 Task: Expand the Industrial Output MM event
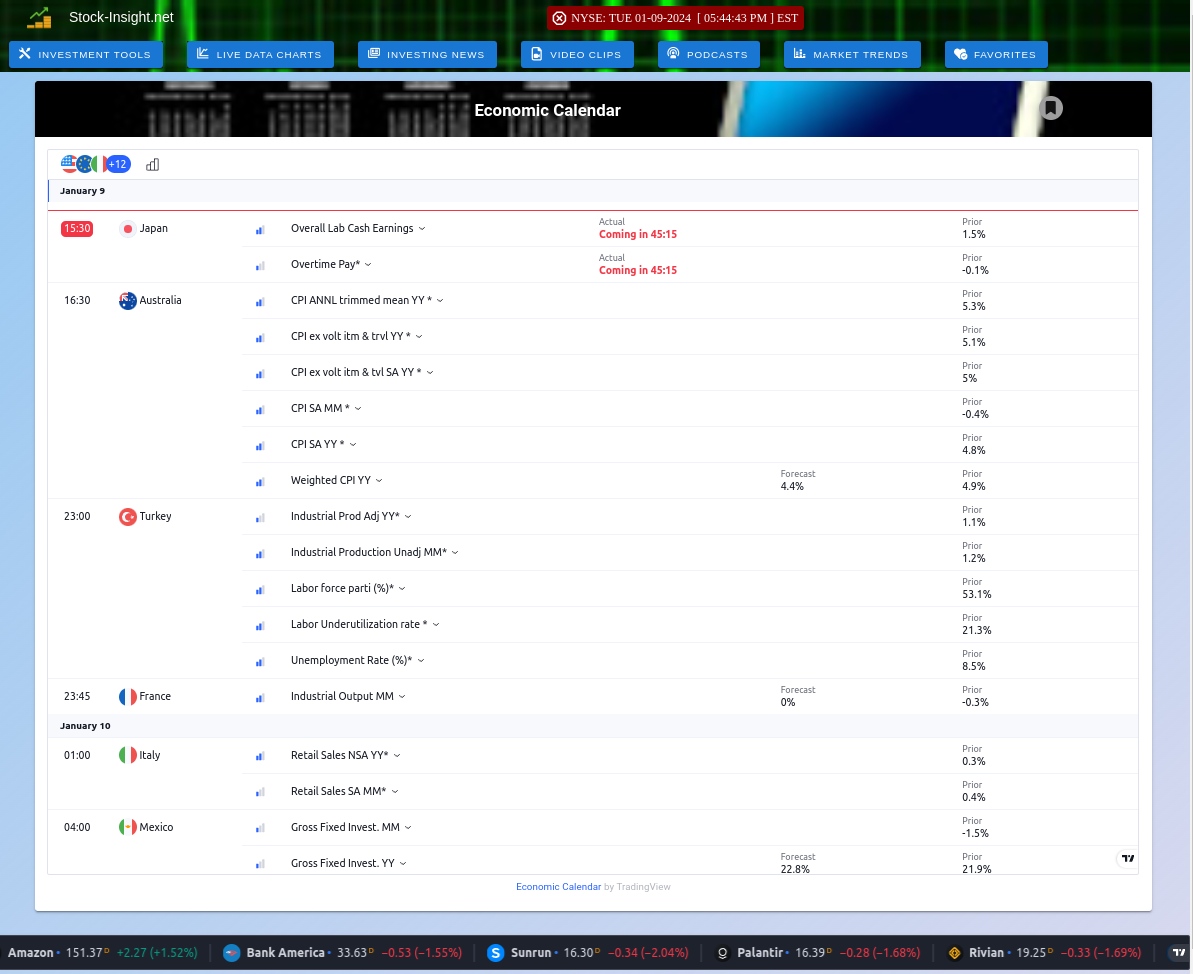tap(402, 696)
